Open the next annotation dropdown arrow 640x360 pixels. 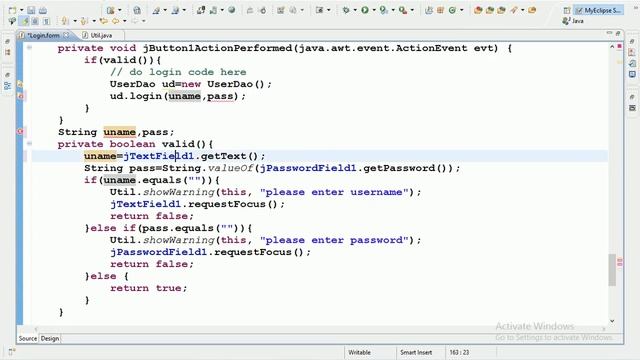tap(75, 21)
